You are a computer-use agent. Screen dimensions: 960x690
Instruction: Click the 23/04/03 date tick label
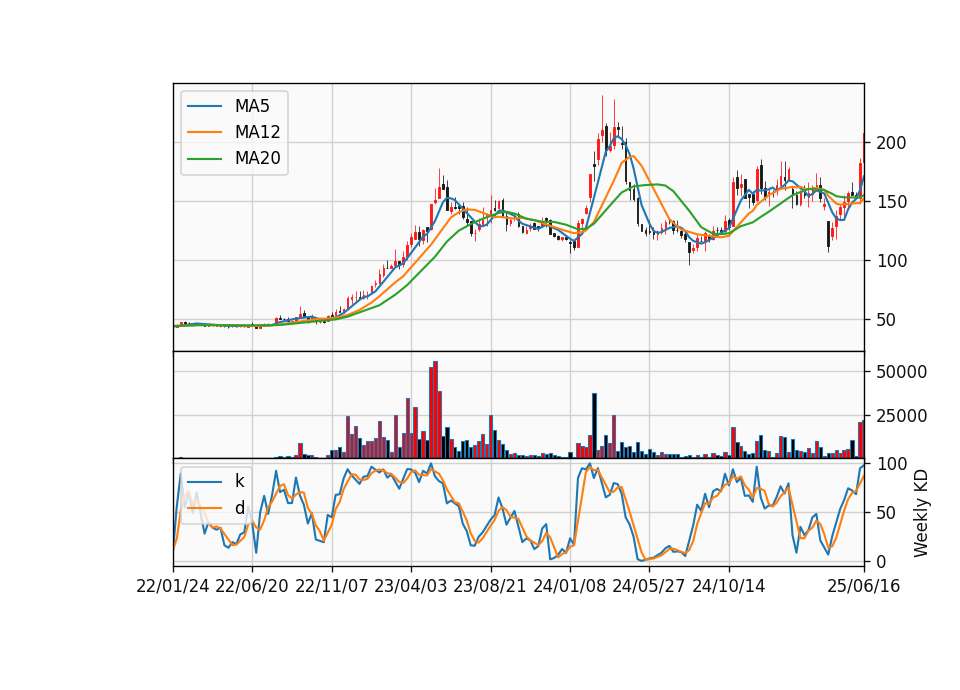coord(411,586)
